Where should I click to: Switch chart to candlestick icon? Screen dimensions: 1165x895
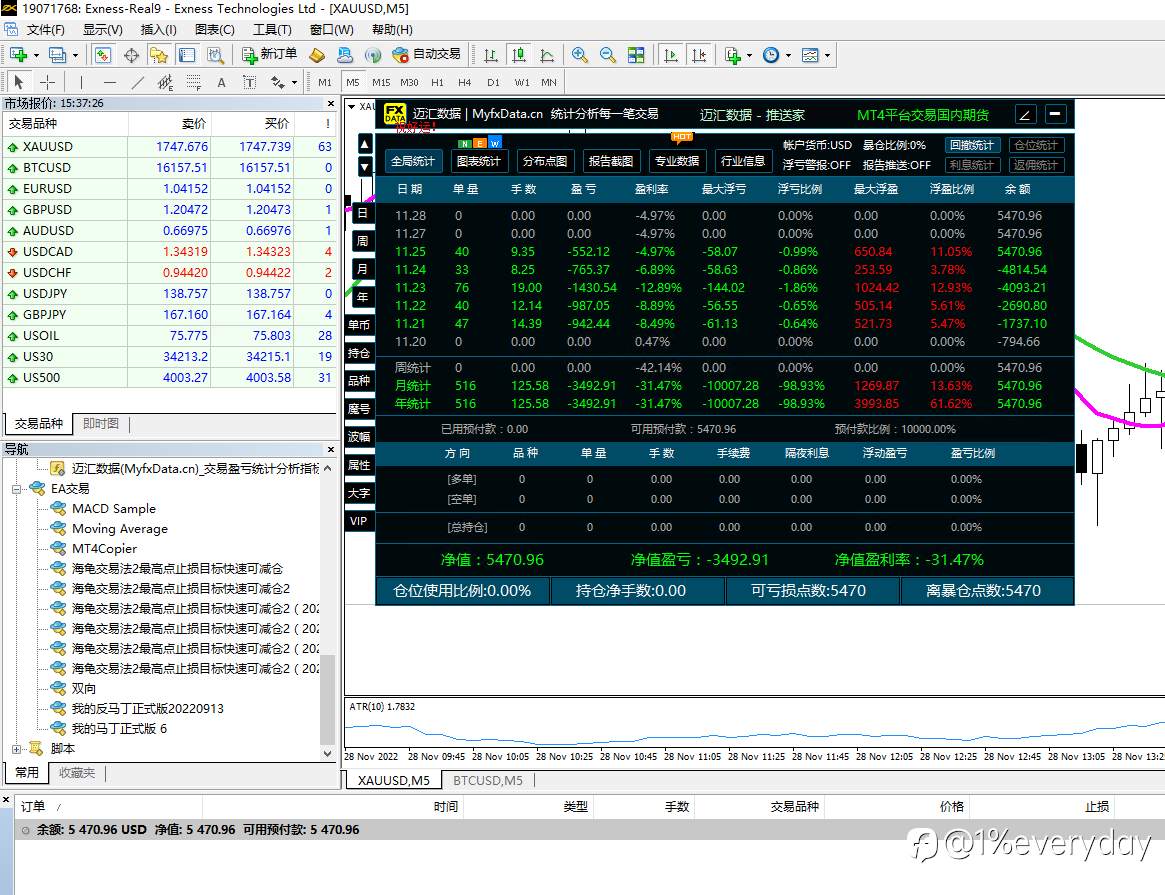tap(519, 55)
